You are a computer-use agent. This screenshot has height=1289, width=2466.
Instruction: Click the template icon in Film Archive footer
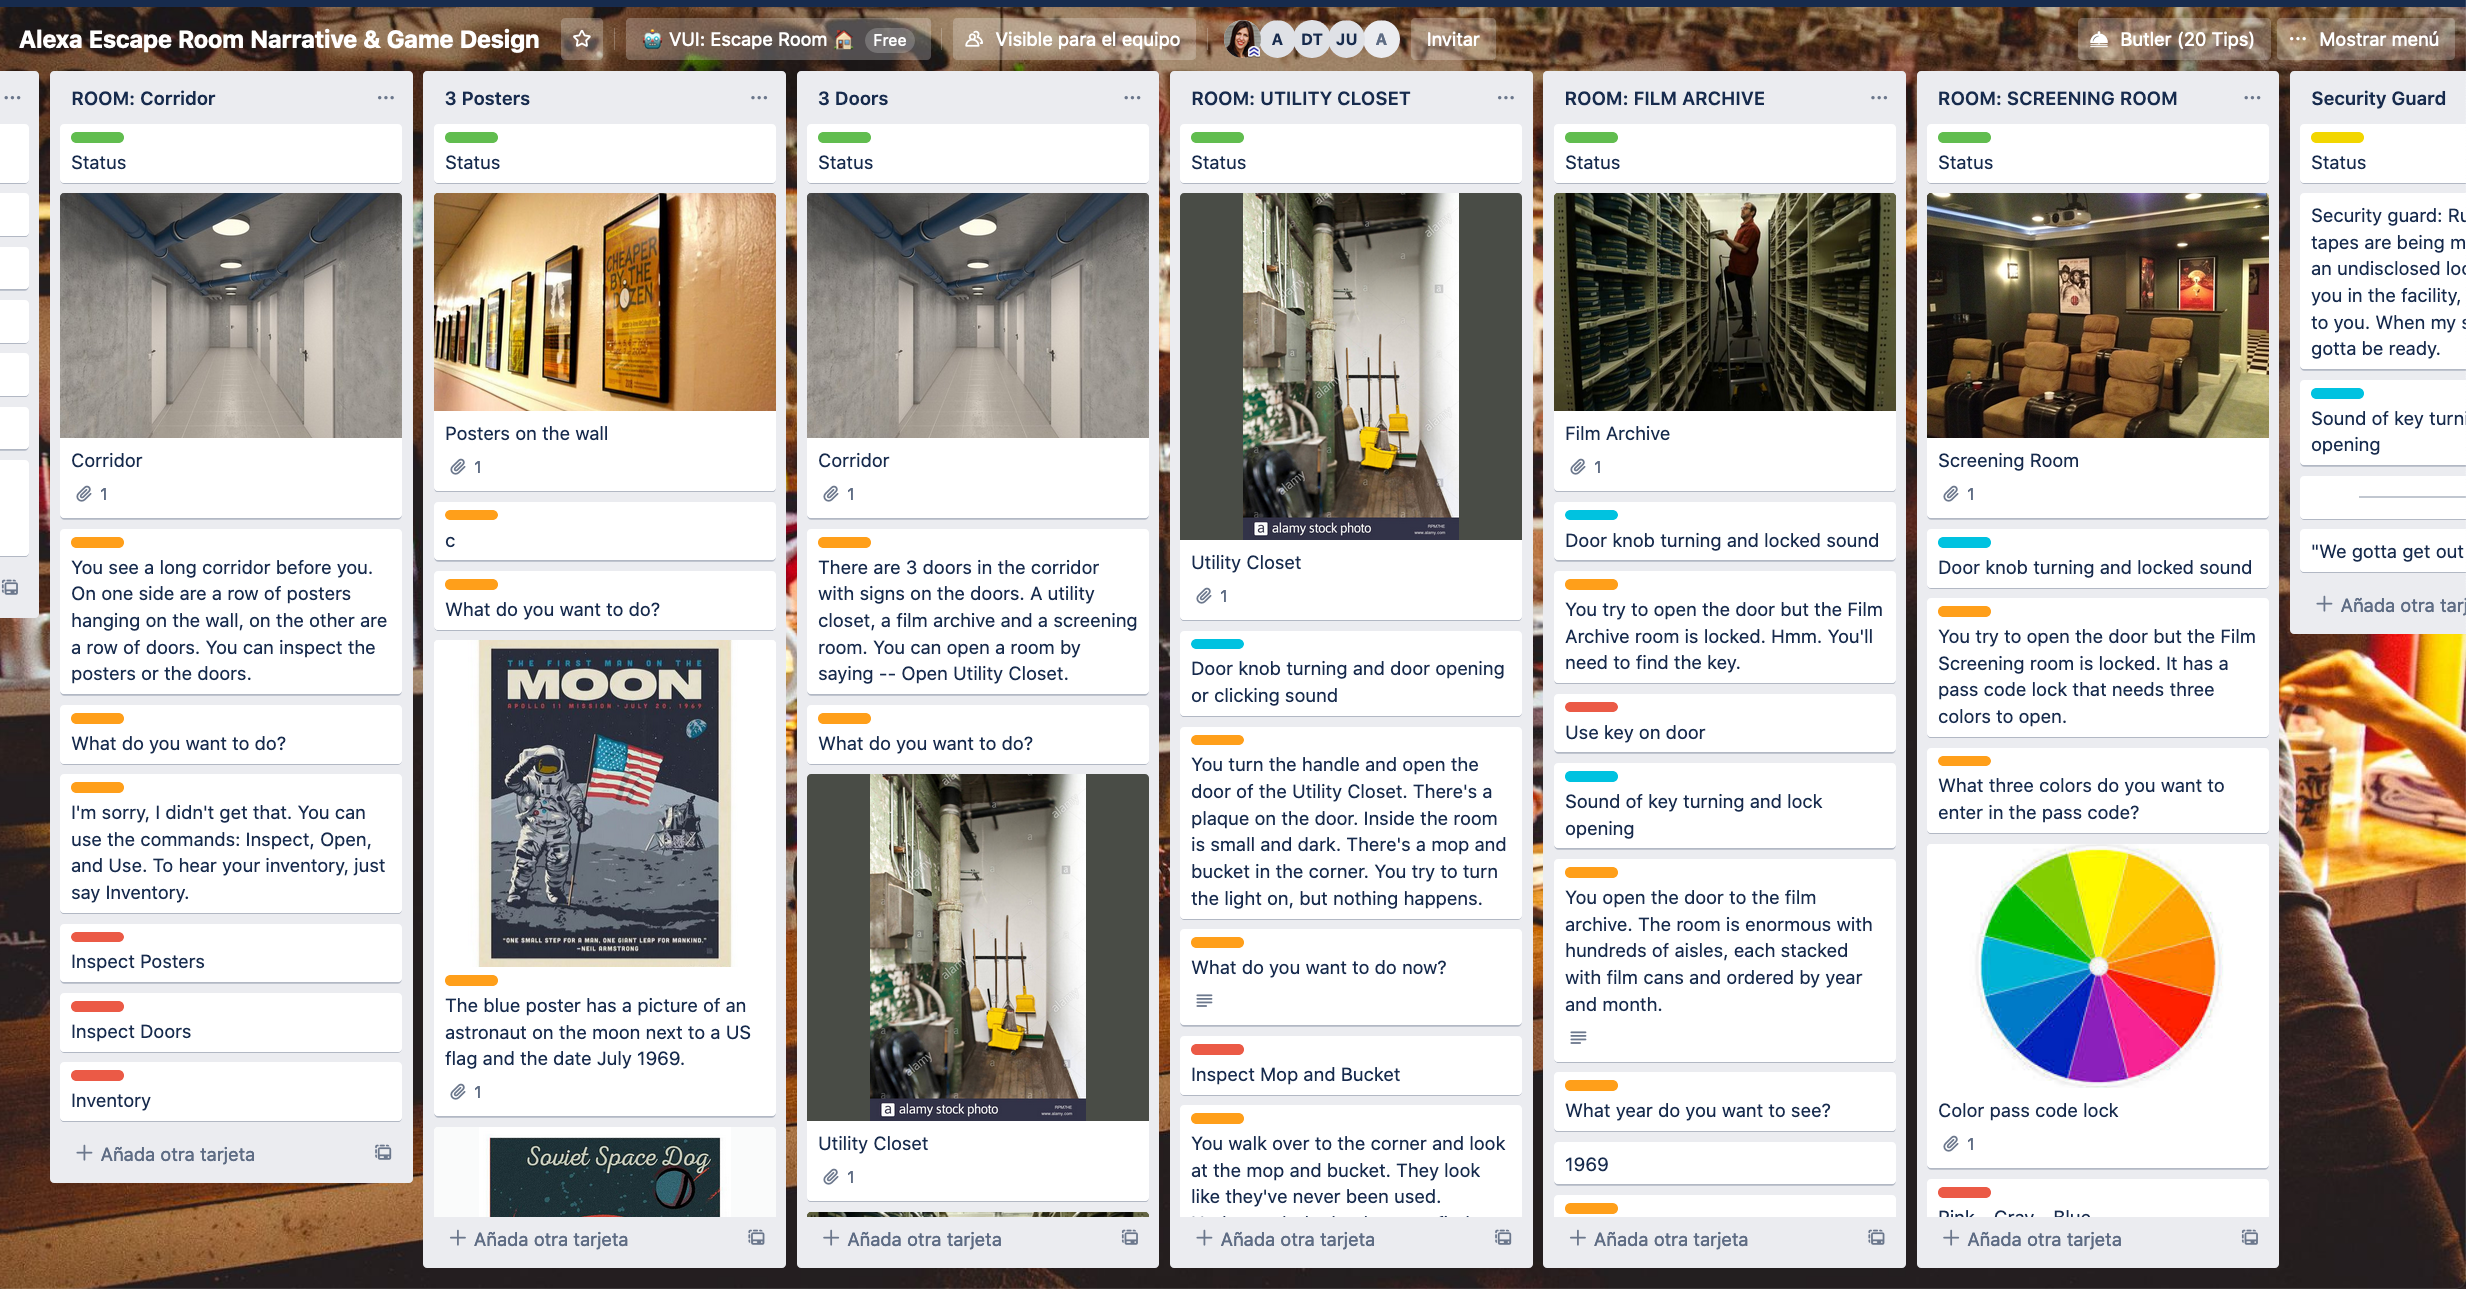point(1877,1238)
